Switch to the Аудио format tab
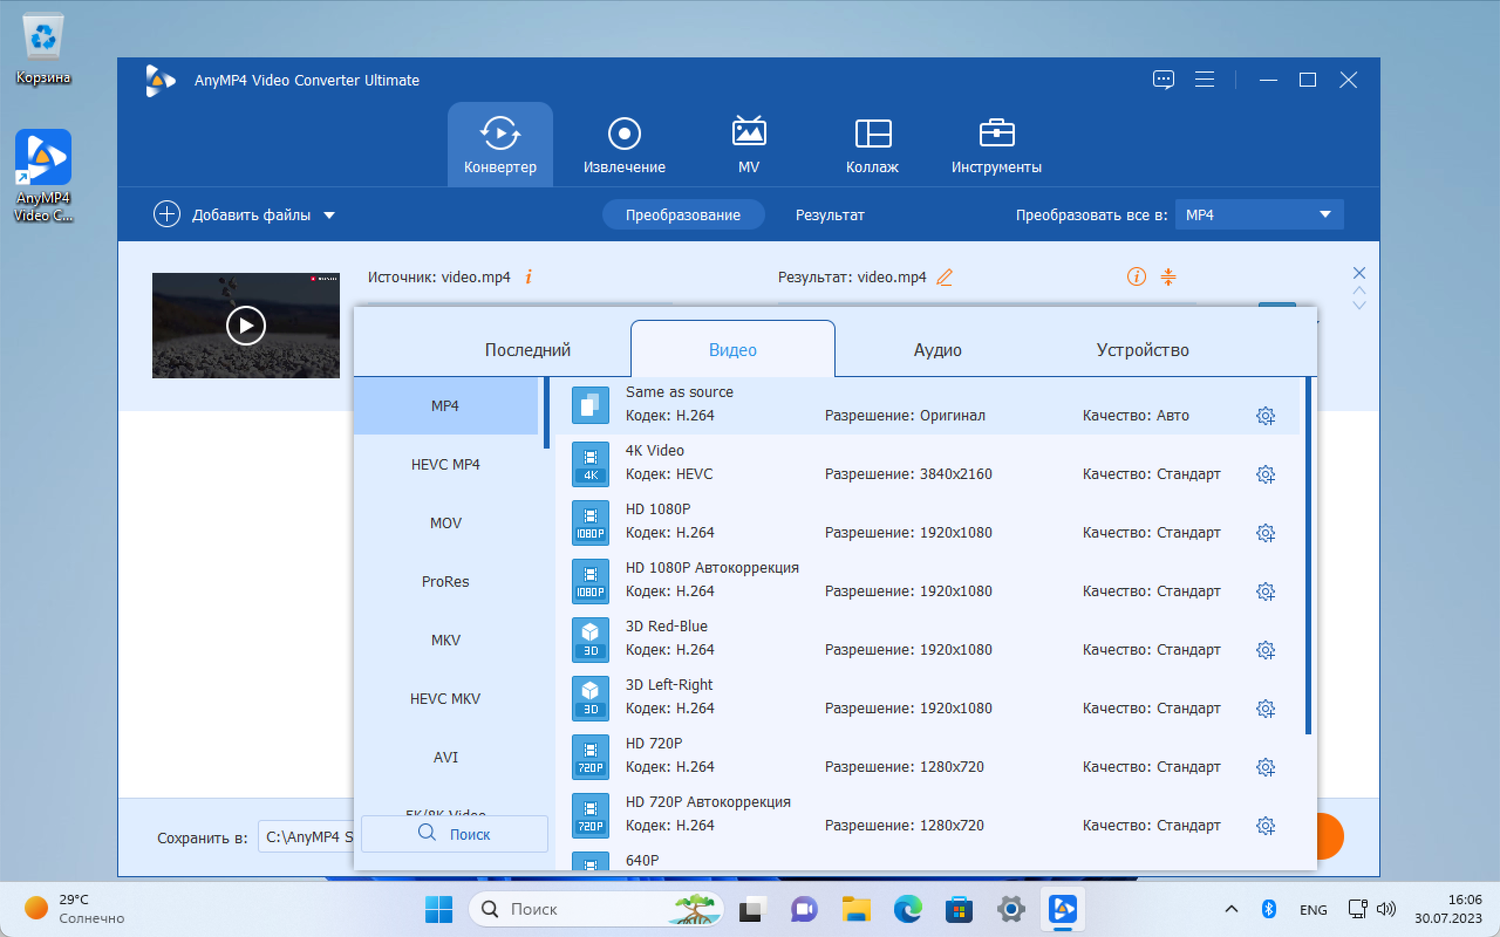Screen dimensions: 1500x937 [937, 350]
